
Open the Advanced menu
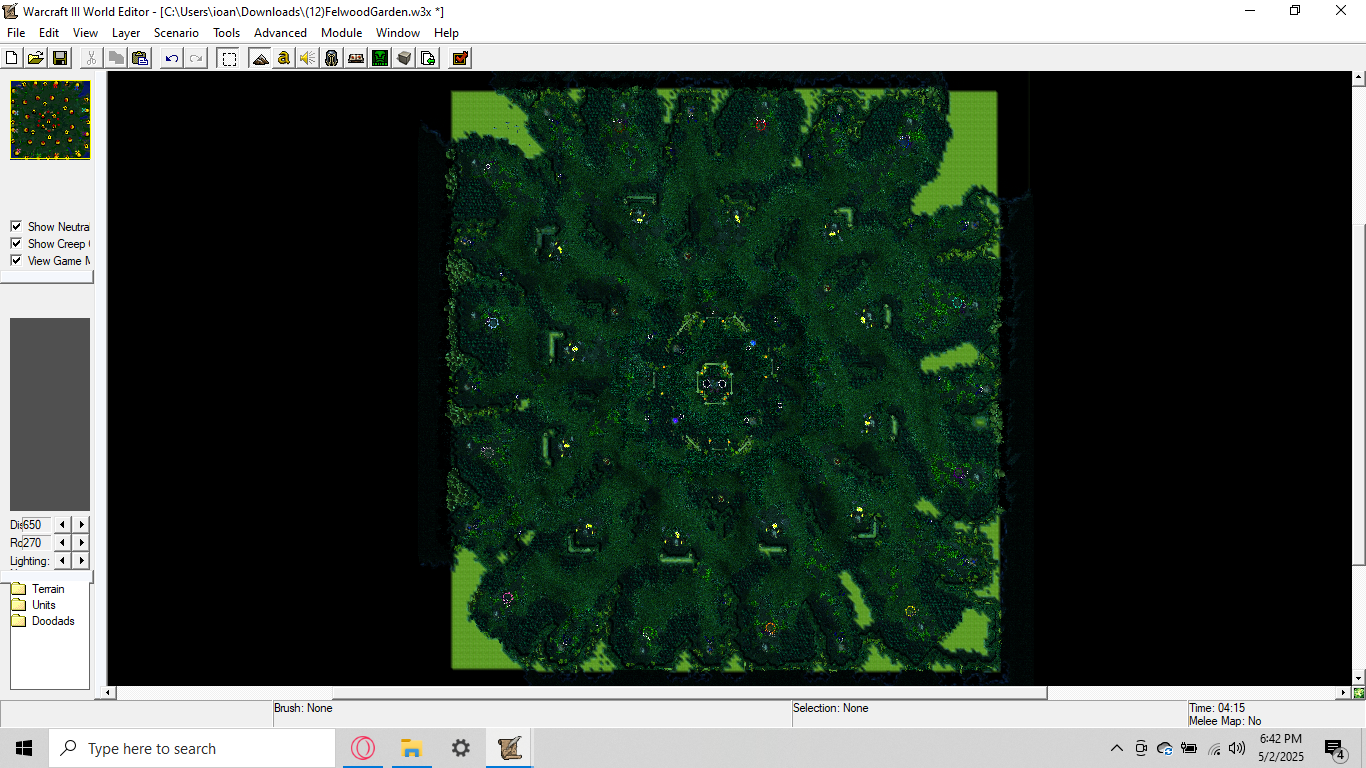click(x=280, y=33)
